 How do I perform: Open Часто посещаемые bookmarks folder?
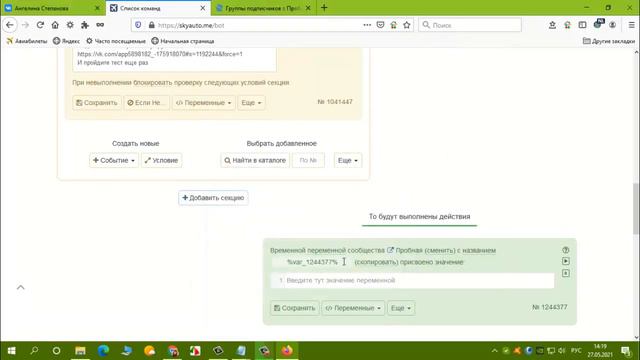(116, 41)
